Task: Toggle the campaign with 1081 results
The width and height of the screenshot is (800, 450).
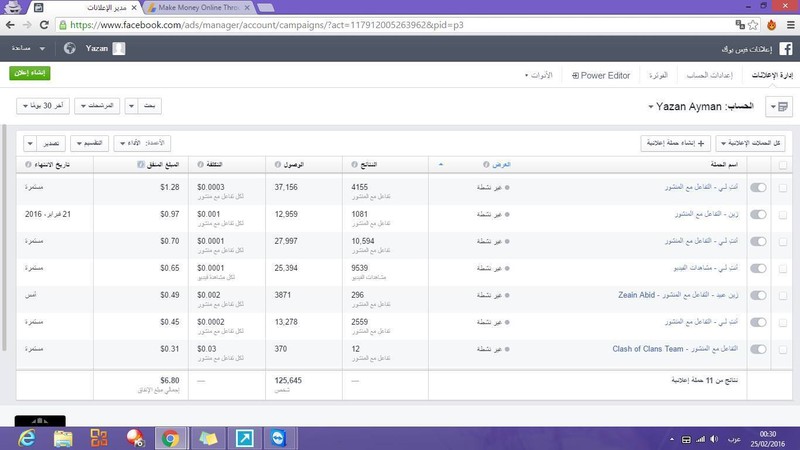Action: pyautogui.click(x=758, y=215)
